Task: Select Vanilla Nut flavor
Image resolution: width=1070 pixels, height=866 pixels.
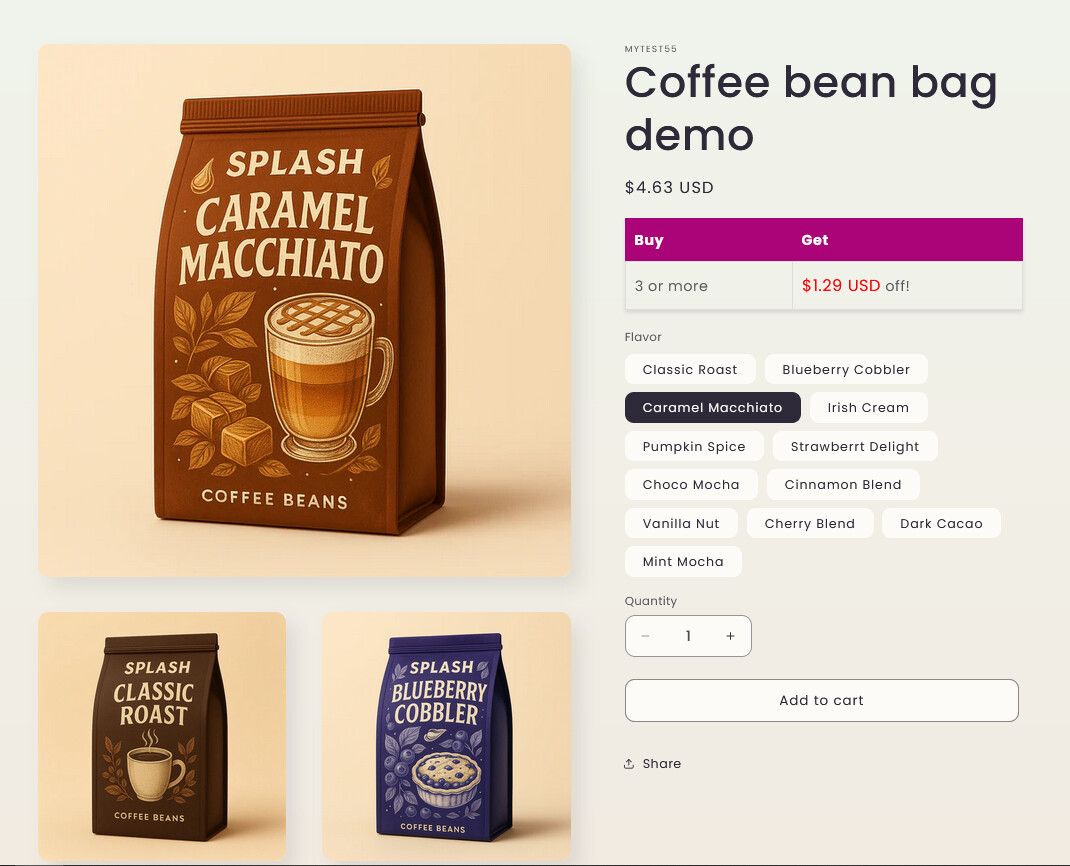Action: [681, 523]
